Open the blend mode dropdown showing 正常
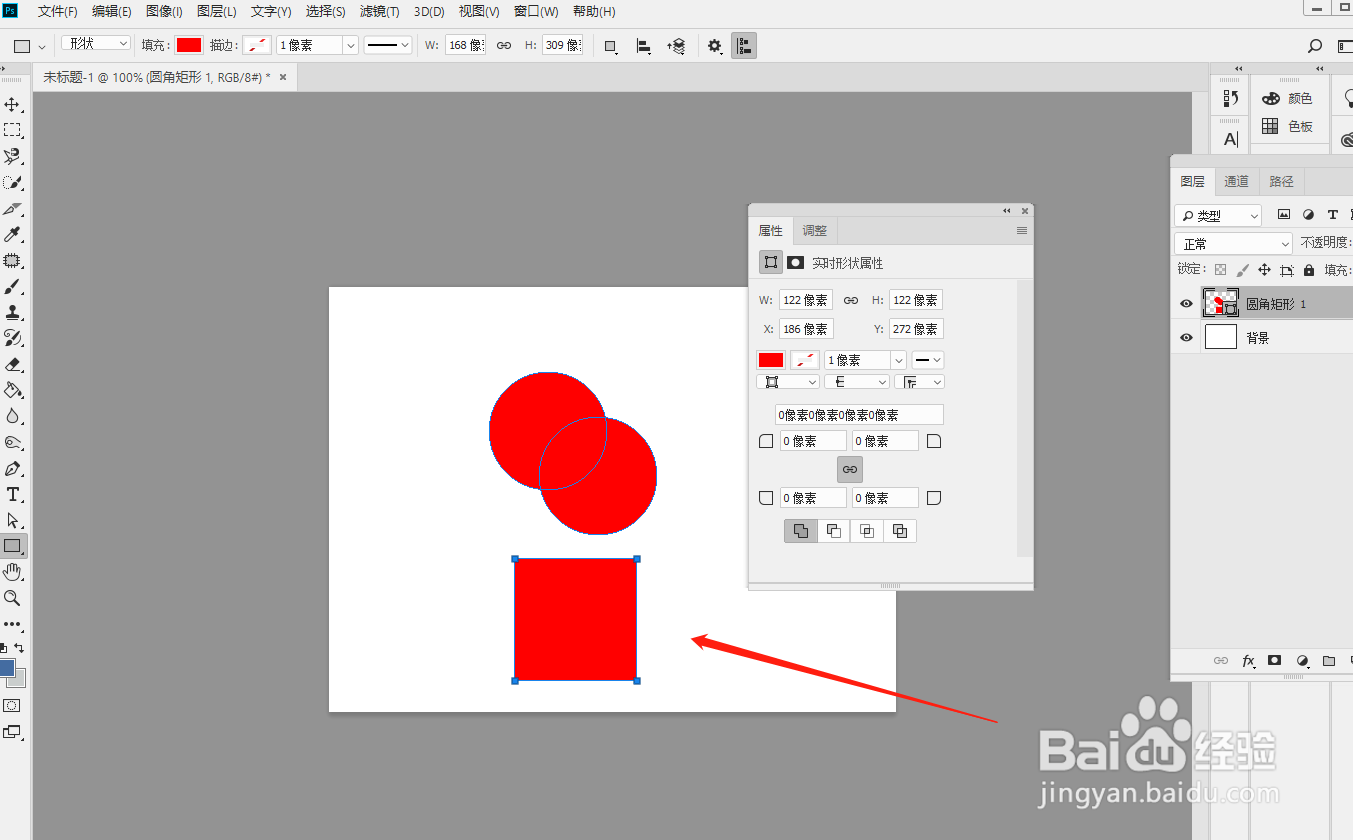 [1233, 243]
